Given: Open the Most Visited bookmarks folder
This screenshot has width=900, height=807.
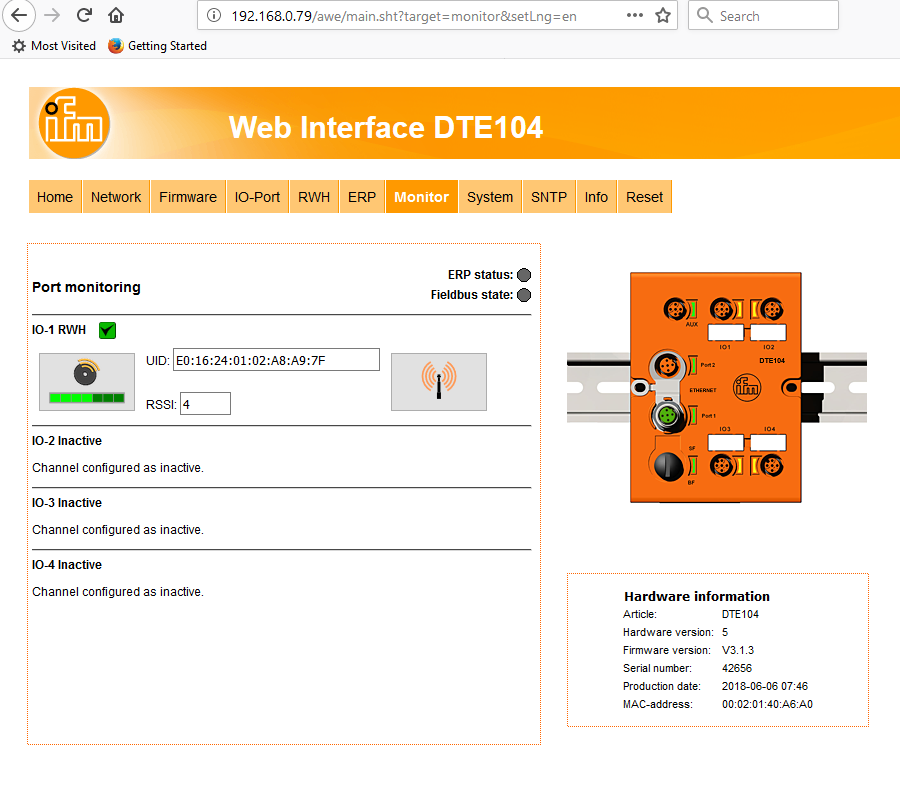Looking at the screenshot, I should [54, 46].
